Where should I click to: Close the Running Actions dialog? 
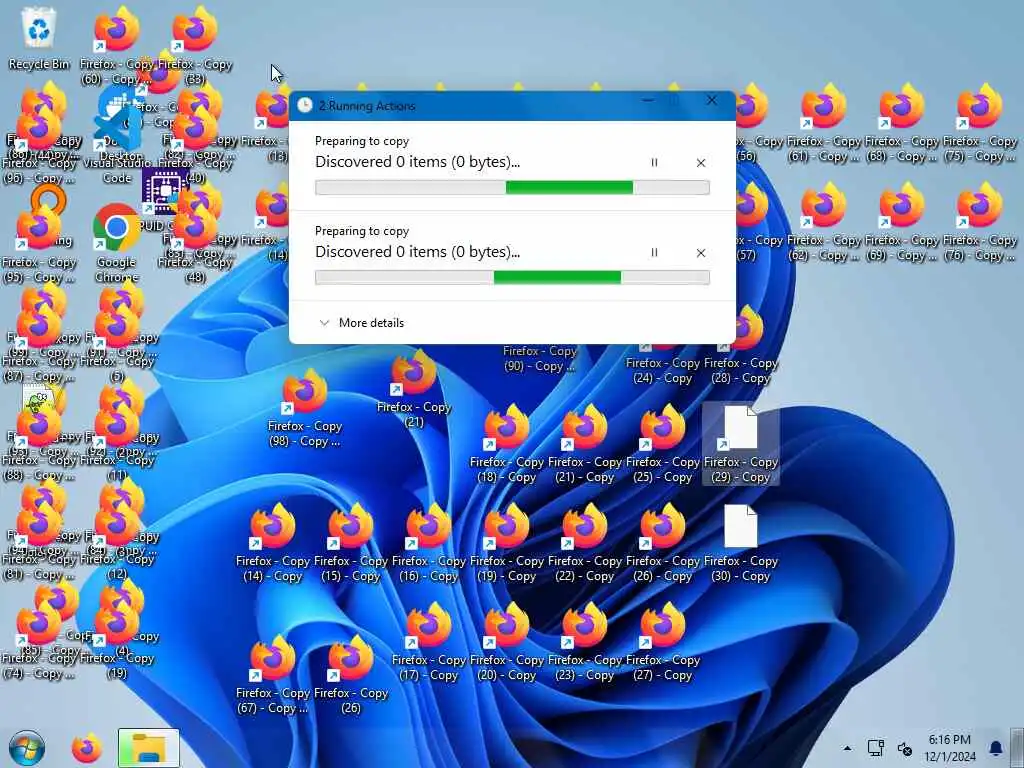712,101
